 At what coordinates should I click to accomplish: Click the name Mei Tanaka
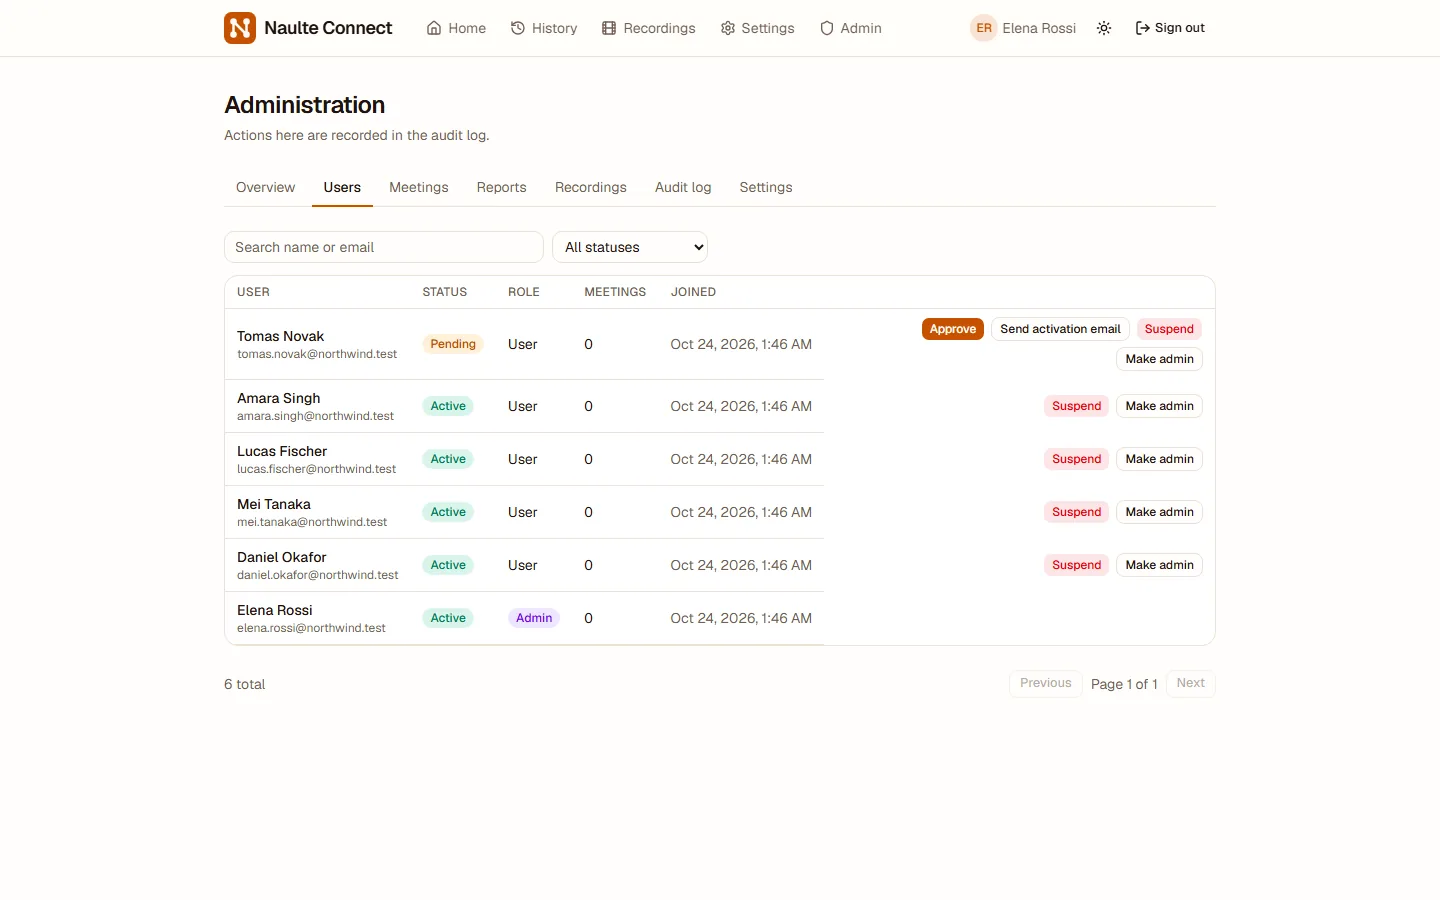274,504
